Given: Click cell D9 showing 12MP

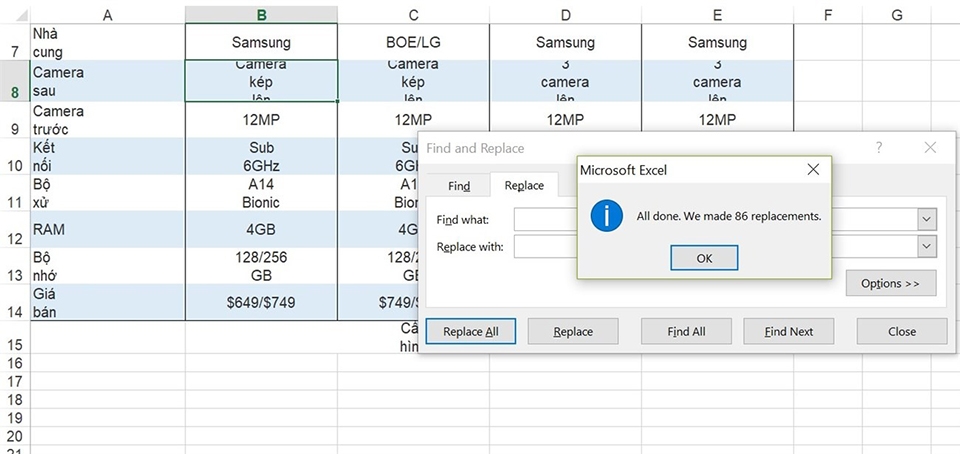Looking at the screenshot, I should click(565, 116).
